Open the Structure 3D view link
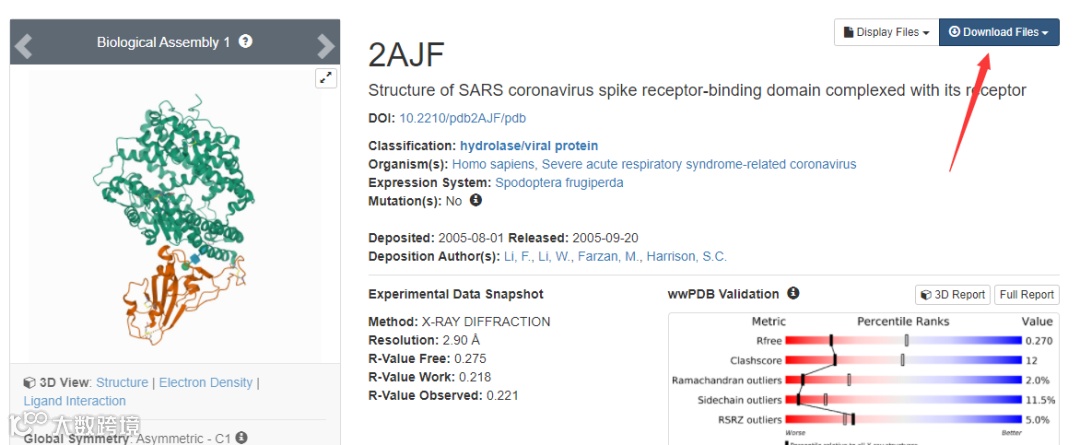The image size is (1080, 445). [122, 382]
